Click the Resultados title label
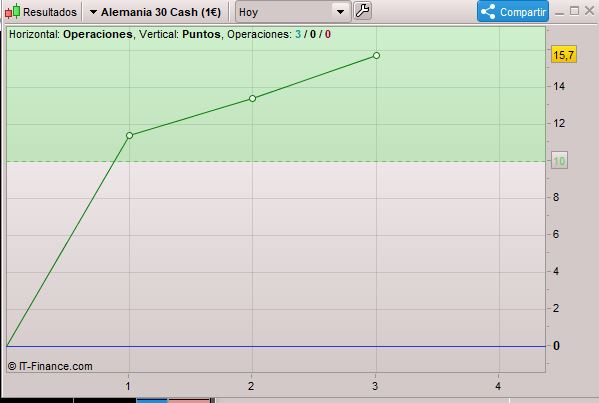 [50, 12]
